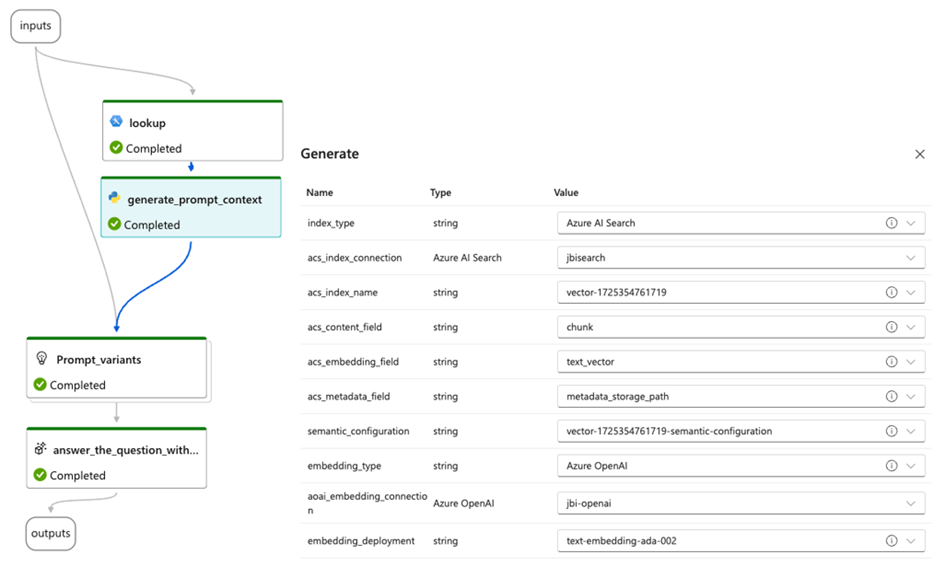945x566 pixels.
Task: Expand the index_type Azure AI Search dropdown
Action: 911,223
